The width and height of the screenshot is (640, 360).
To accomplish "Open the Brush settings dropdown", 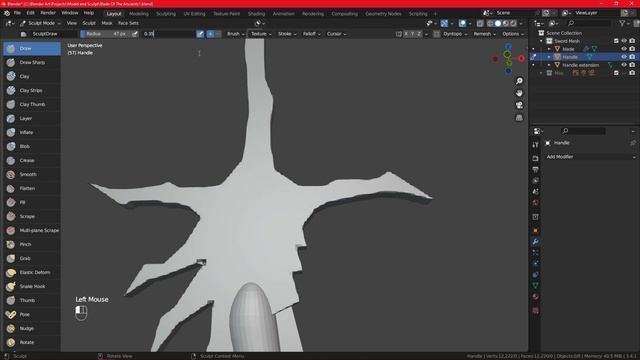I will point(236,34).
